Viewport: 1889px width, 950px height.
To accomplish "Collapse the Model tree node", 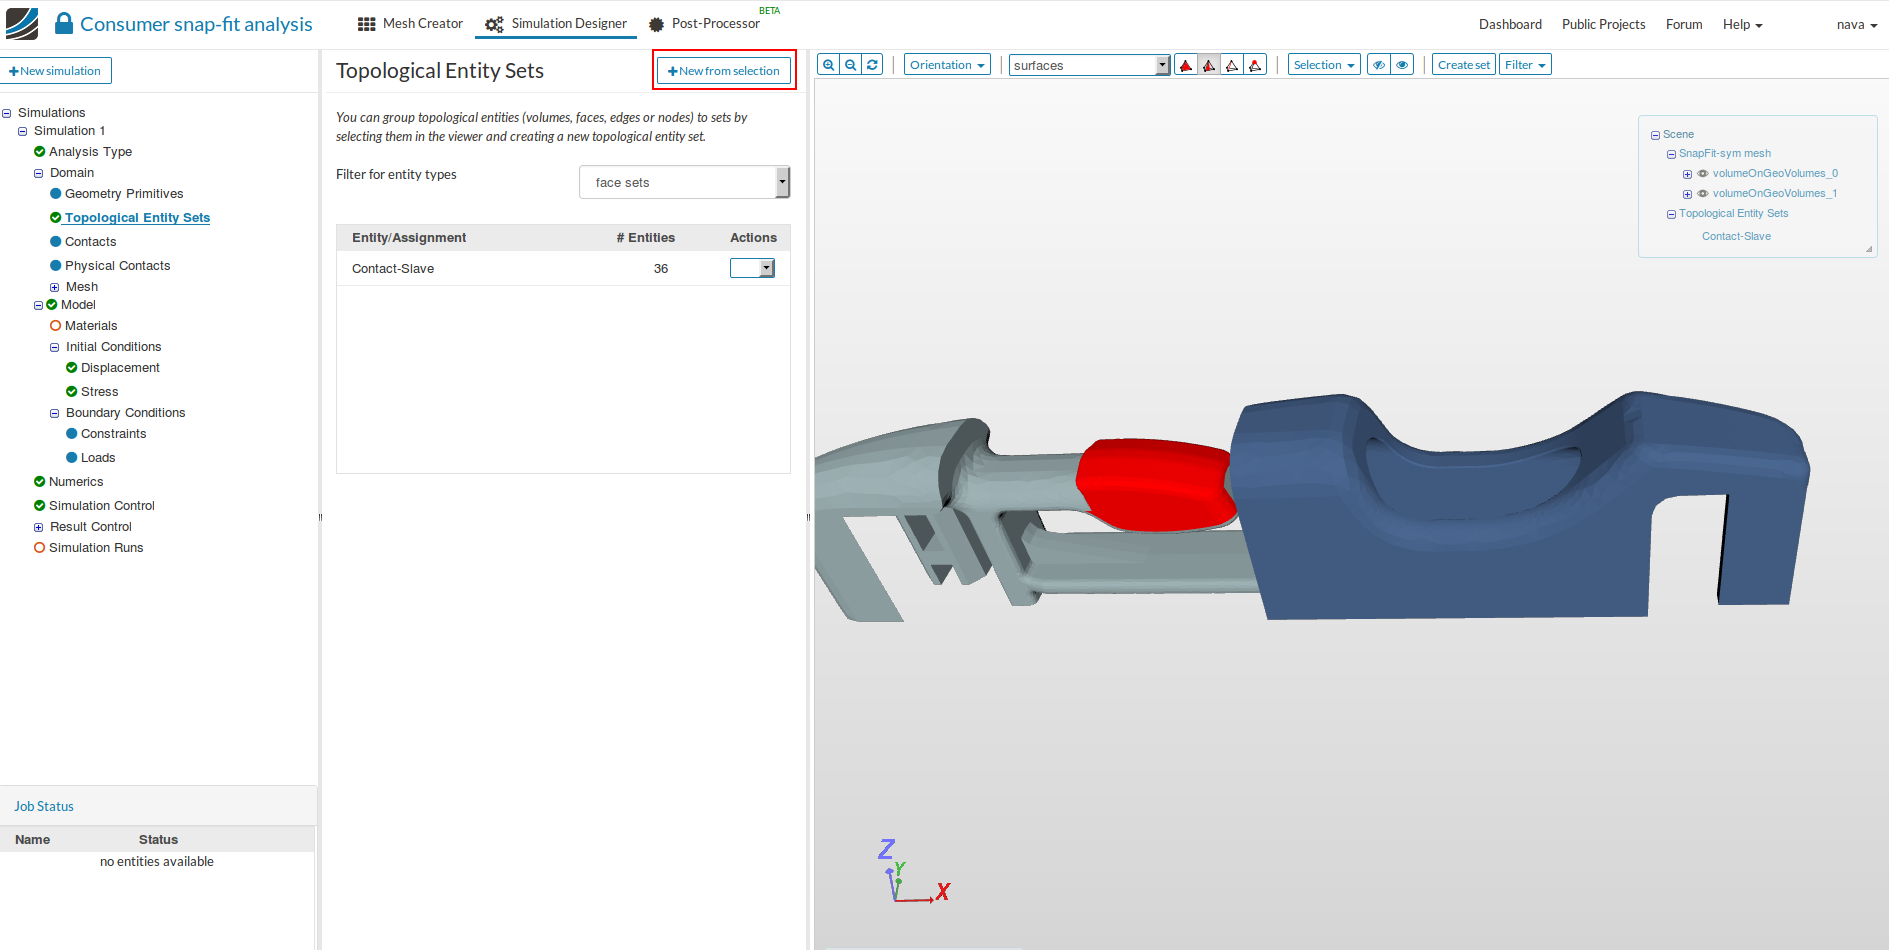I will click(39, 306).
